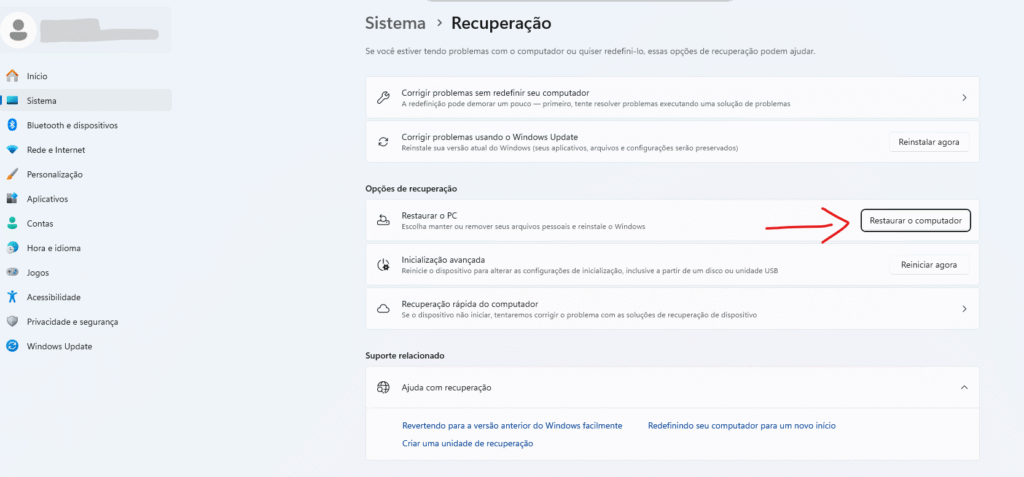The width and height of the screenshot is (1024, 477).
Task: Click the Opções de recuperação heading
Action: (411, 189)
